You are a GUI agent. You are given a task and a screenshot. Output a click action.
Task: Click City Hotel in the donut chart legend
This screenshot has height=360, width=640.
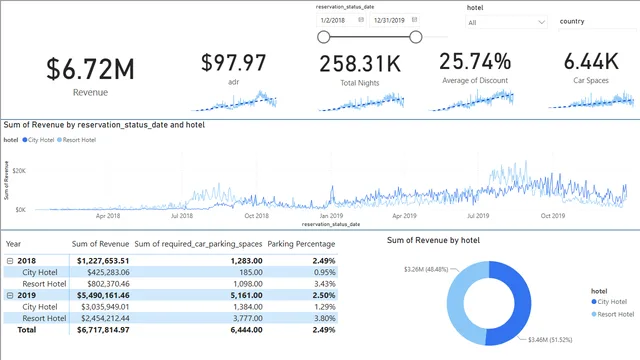pyautogui.click(x=609, y=302)
